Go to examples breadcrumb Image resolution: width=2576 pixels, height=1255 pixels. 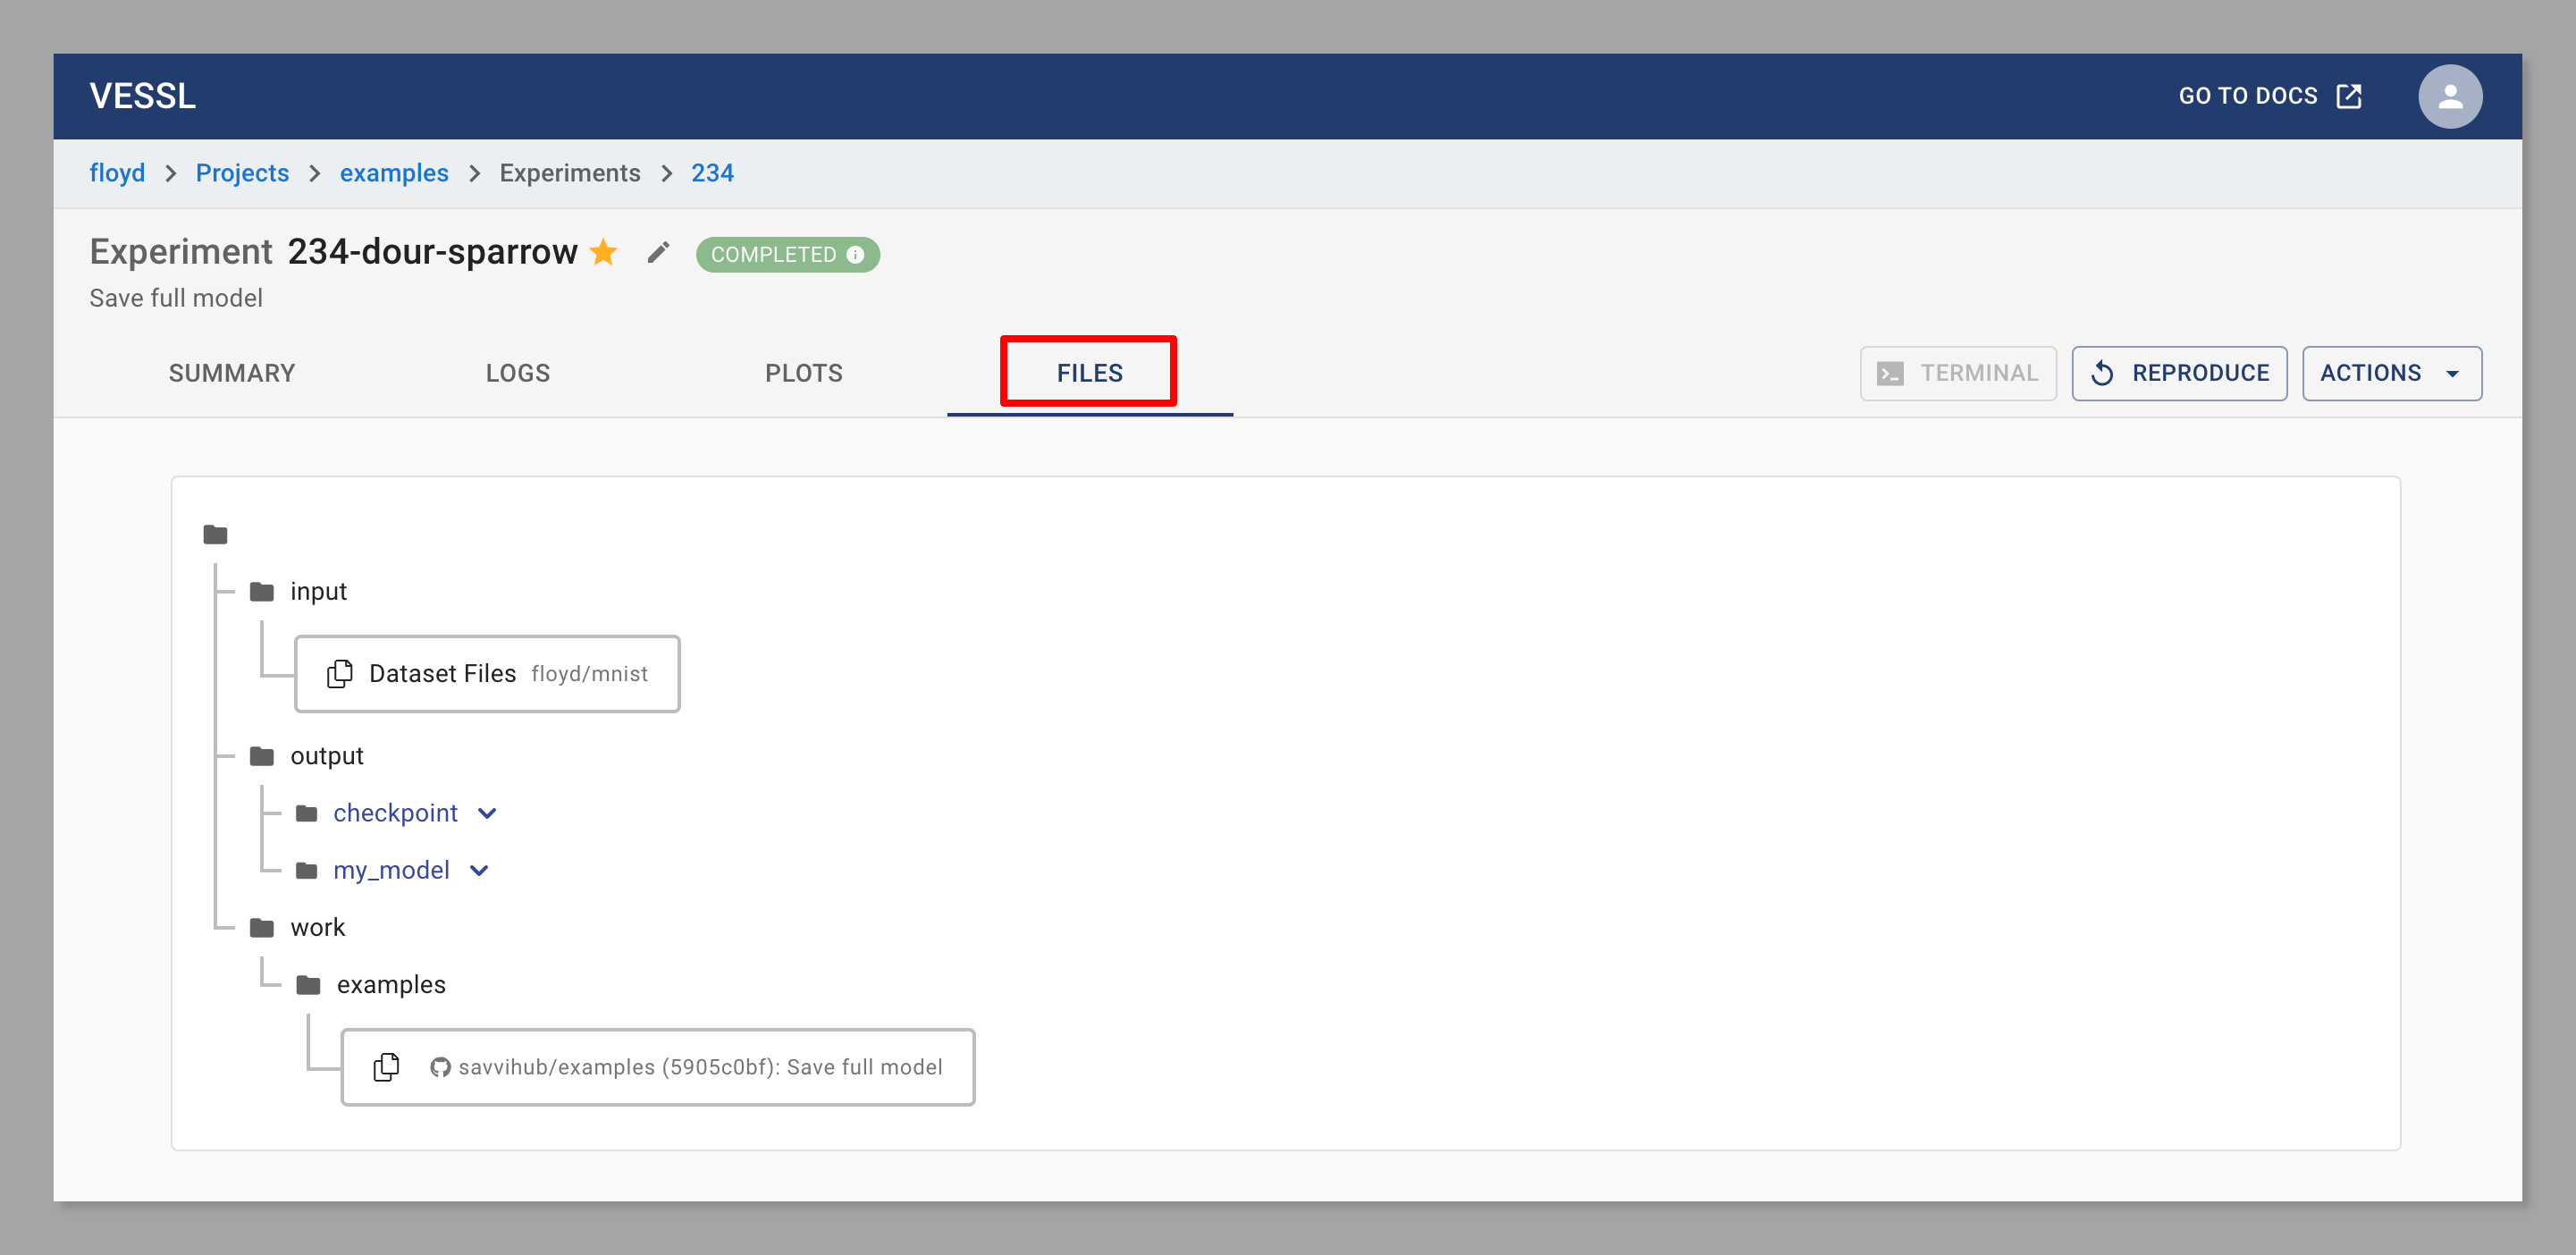point(394,173)
